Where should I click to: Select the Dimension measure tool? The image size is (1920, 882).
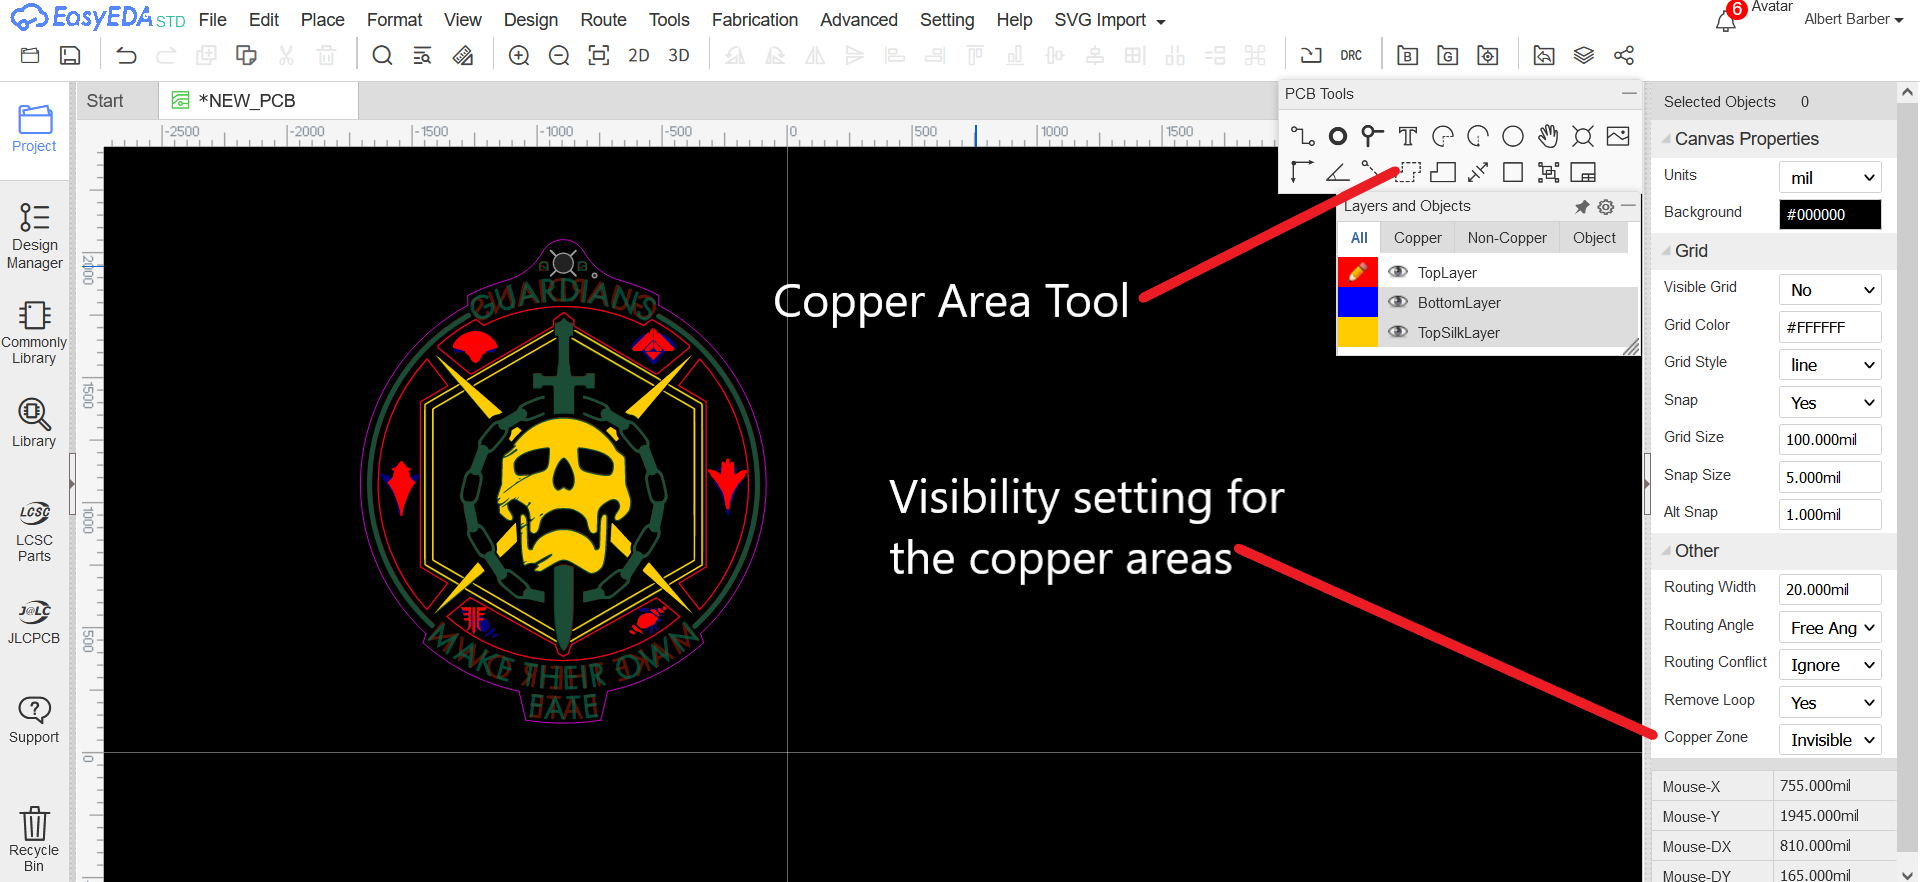click(1478, 172)
